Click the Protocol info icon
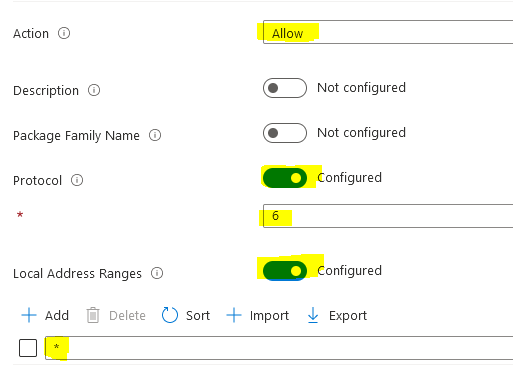This screenshot has height=367, width=513. 77,180
